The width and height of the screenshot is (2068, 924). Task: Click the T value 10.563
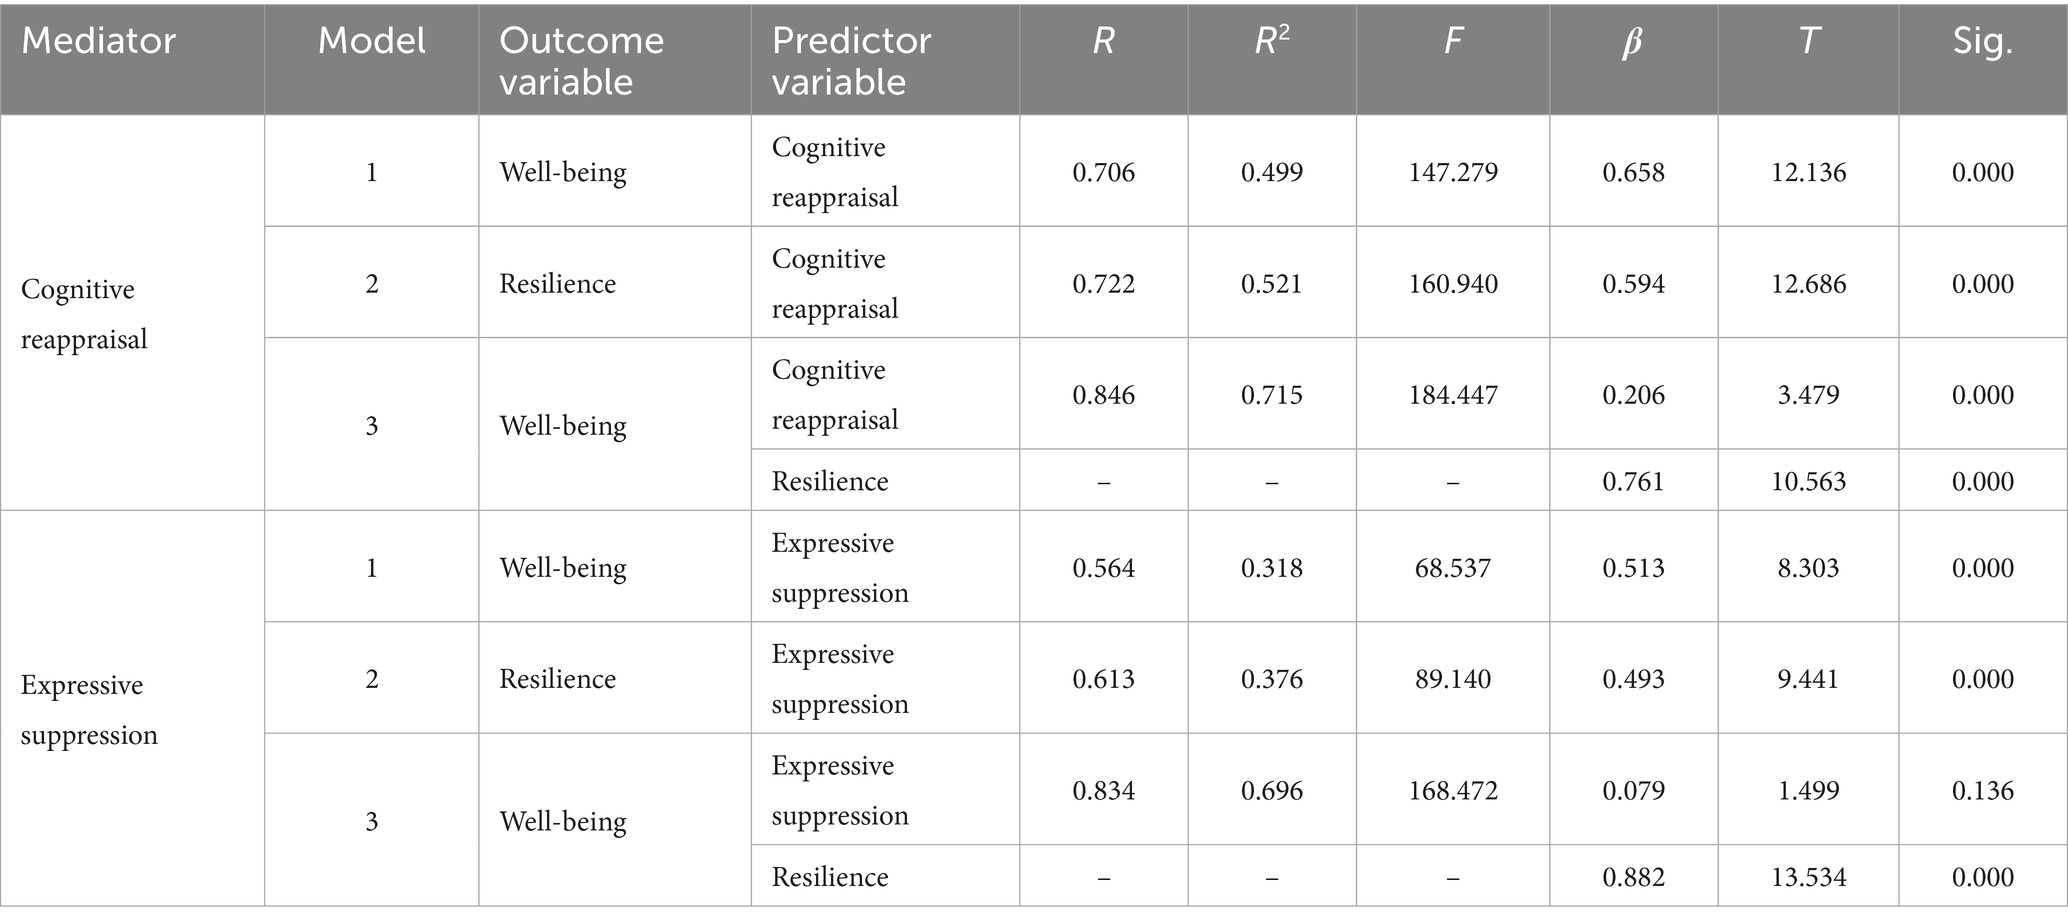point(1808,482)
